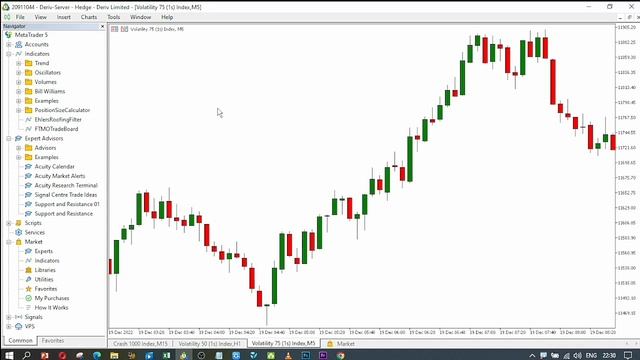This screenshot has width=640, height=360.
Task: Open the notification center in system tray
Action: (x=628, y=356)
